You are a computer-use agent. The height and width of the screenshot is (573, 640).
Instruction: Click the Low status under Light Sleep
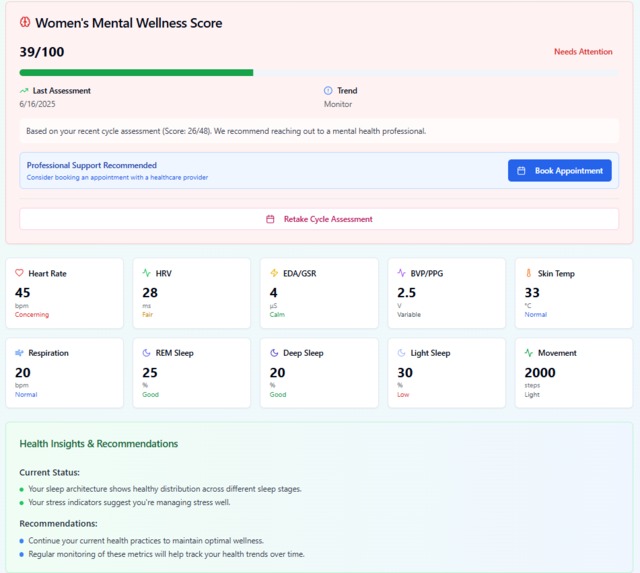tap(403, 395)
